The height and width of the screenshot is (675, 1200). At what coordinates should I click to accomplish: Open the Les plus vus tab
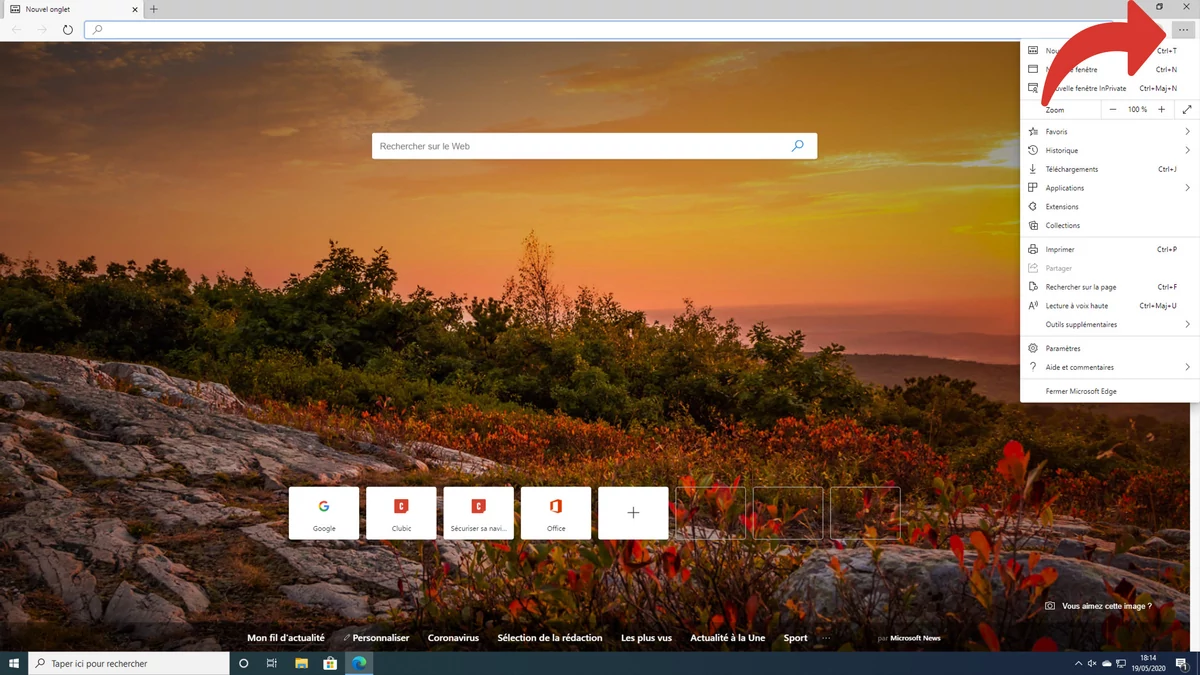pyautogui.click(x=646, y=638)
